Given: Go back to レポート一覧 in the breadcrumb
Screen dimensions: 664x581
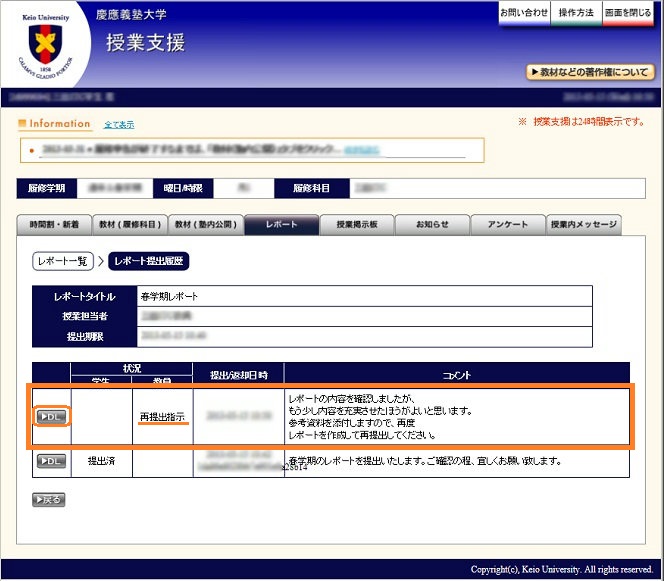Looking at the screenshot, I should click(62, 261).
